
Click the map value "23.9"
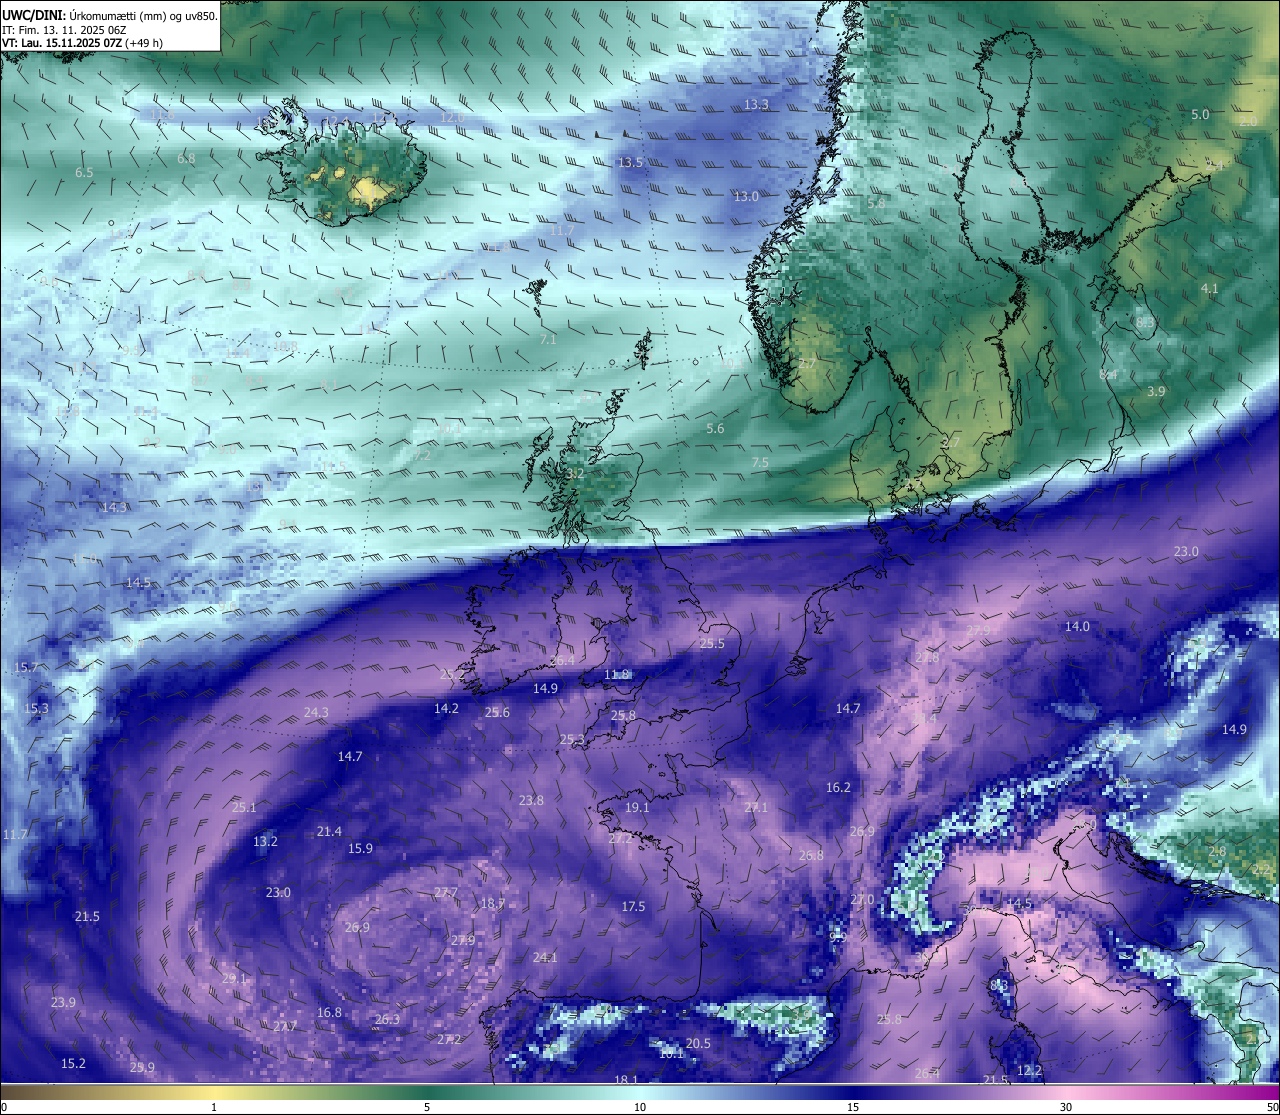63,1003
